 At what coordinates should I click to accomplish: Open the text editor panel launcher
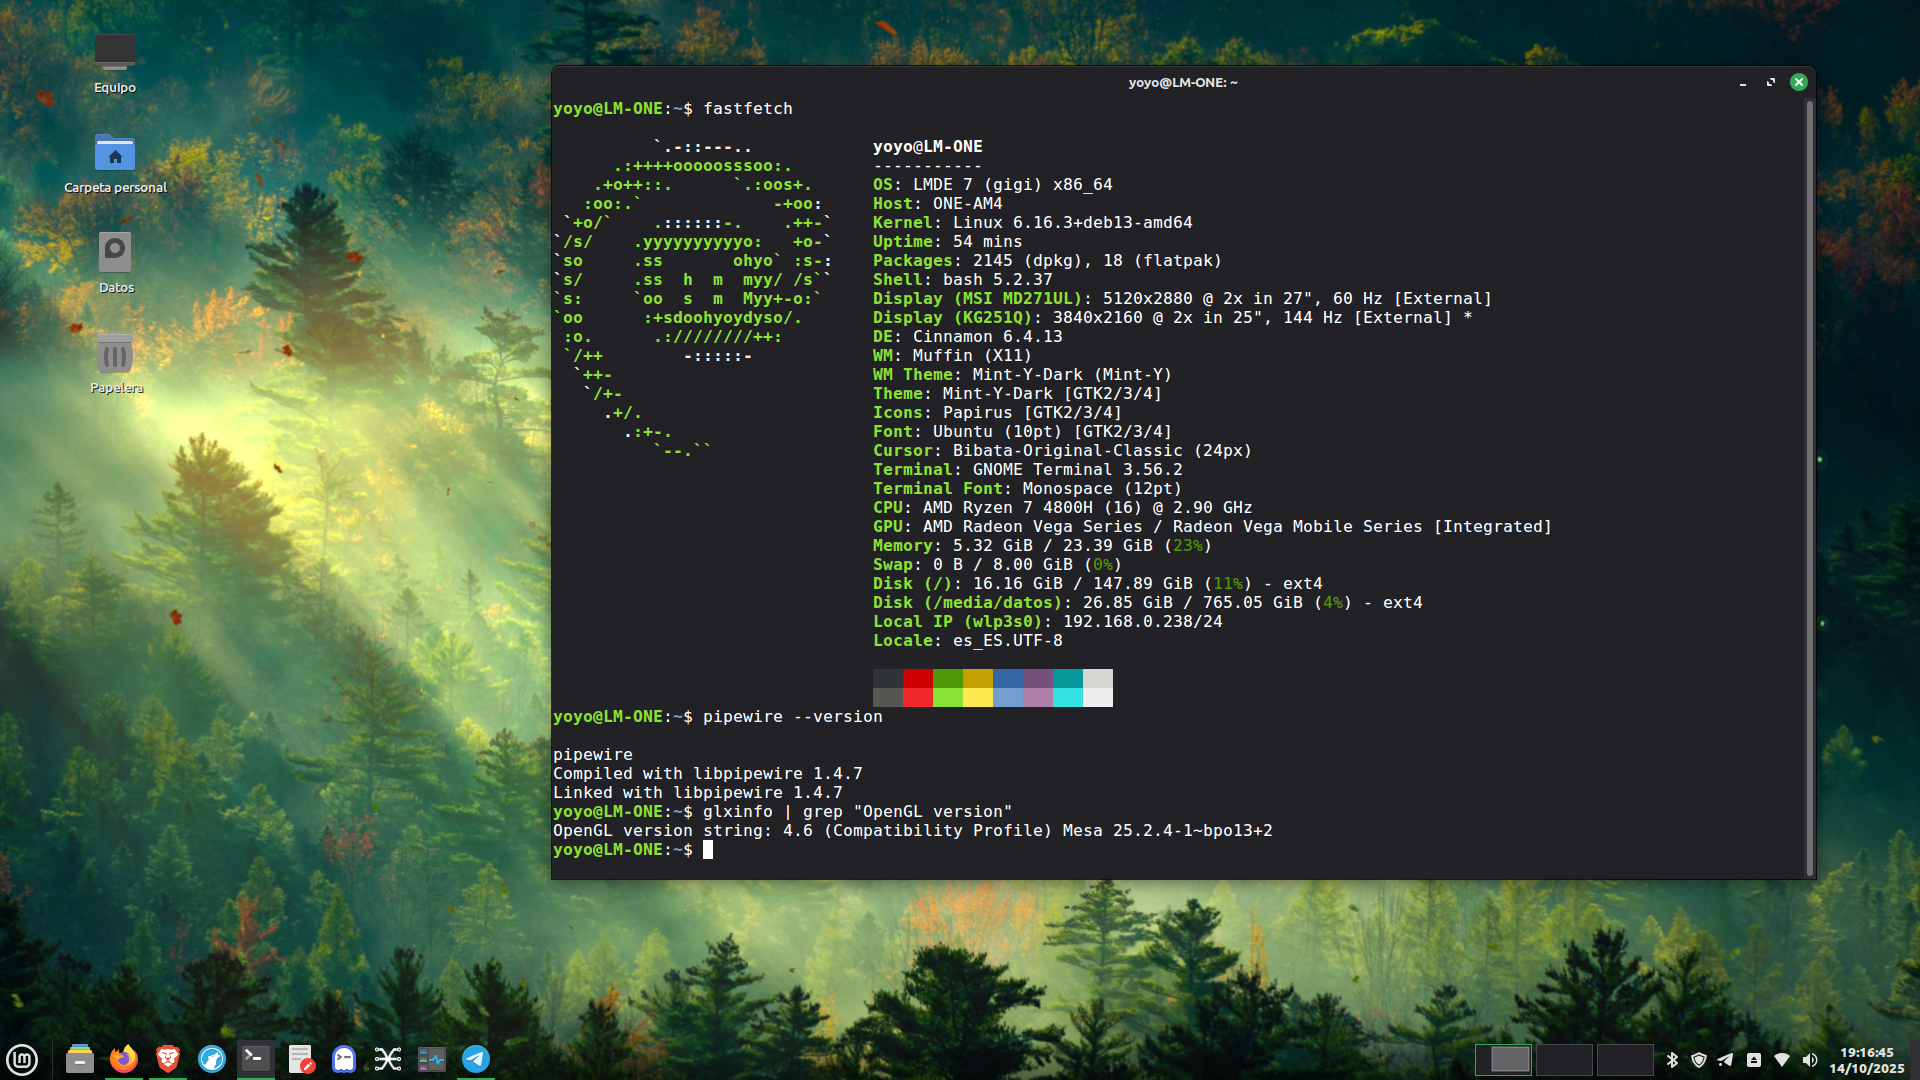click(300, 1059)
